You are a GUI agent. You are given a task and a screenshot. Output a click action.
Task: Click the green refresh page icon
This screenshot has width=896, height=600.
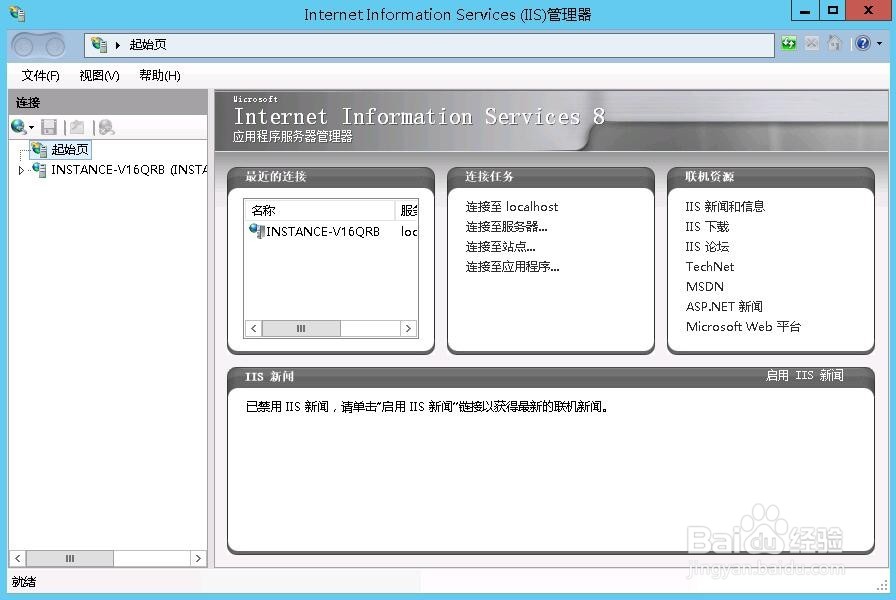(x=789, y=43)
